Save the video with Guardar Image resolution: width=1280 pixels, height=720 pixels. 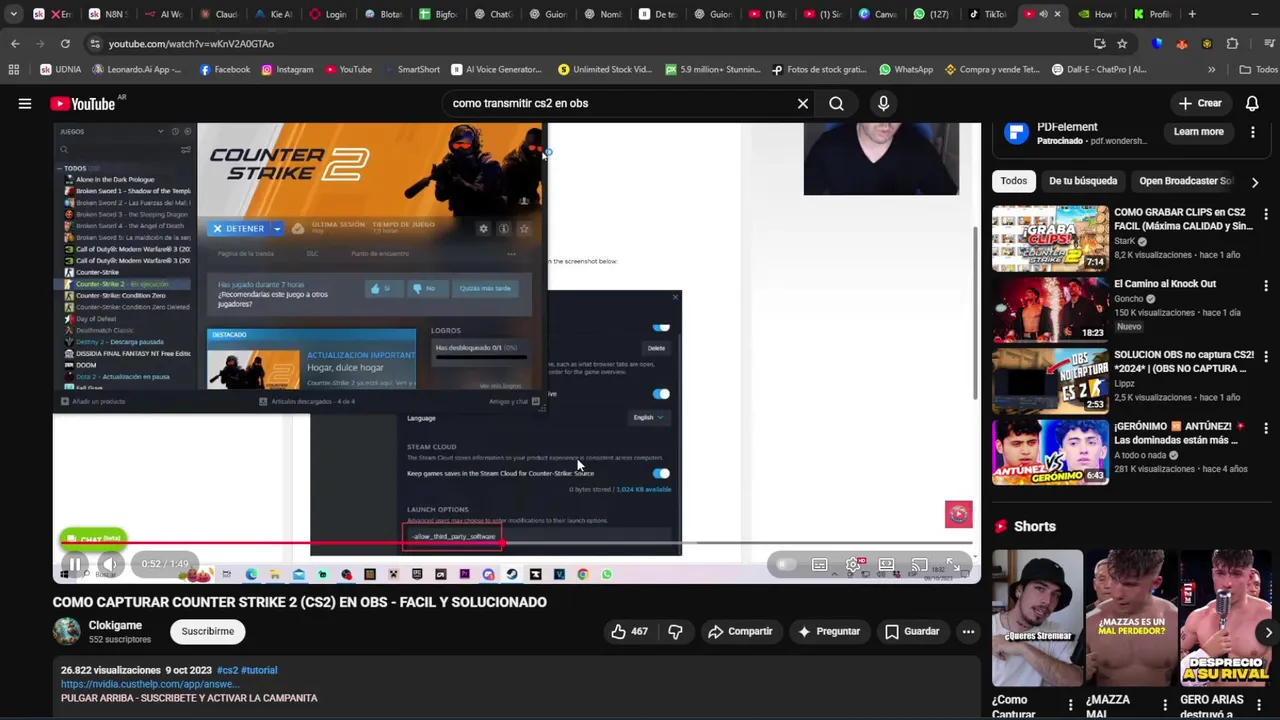[x=912, y=631]
